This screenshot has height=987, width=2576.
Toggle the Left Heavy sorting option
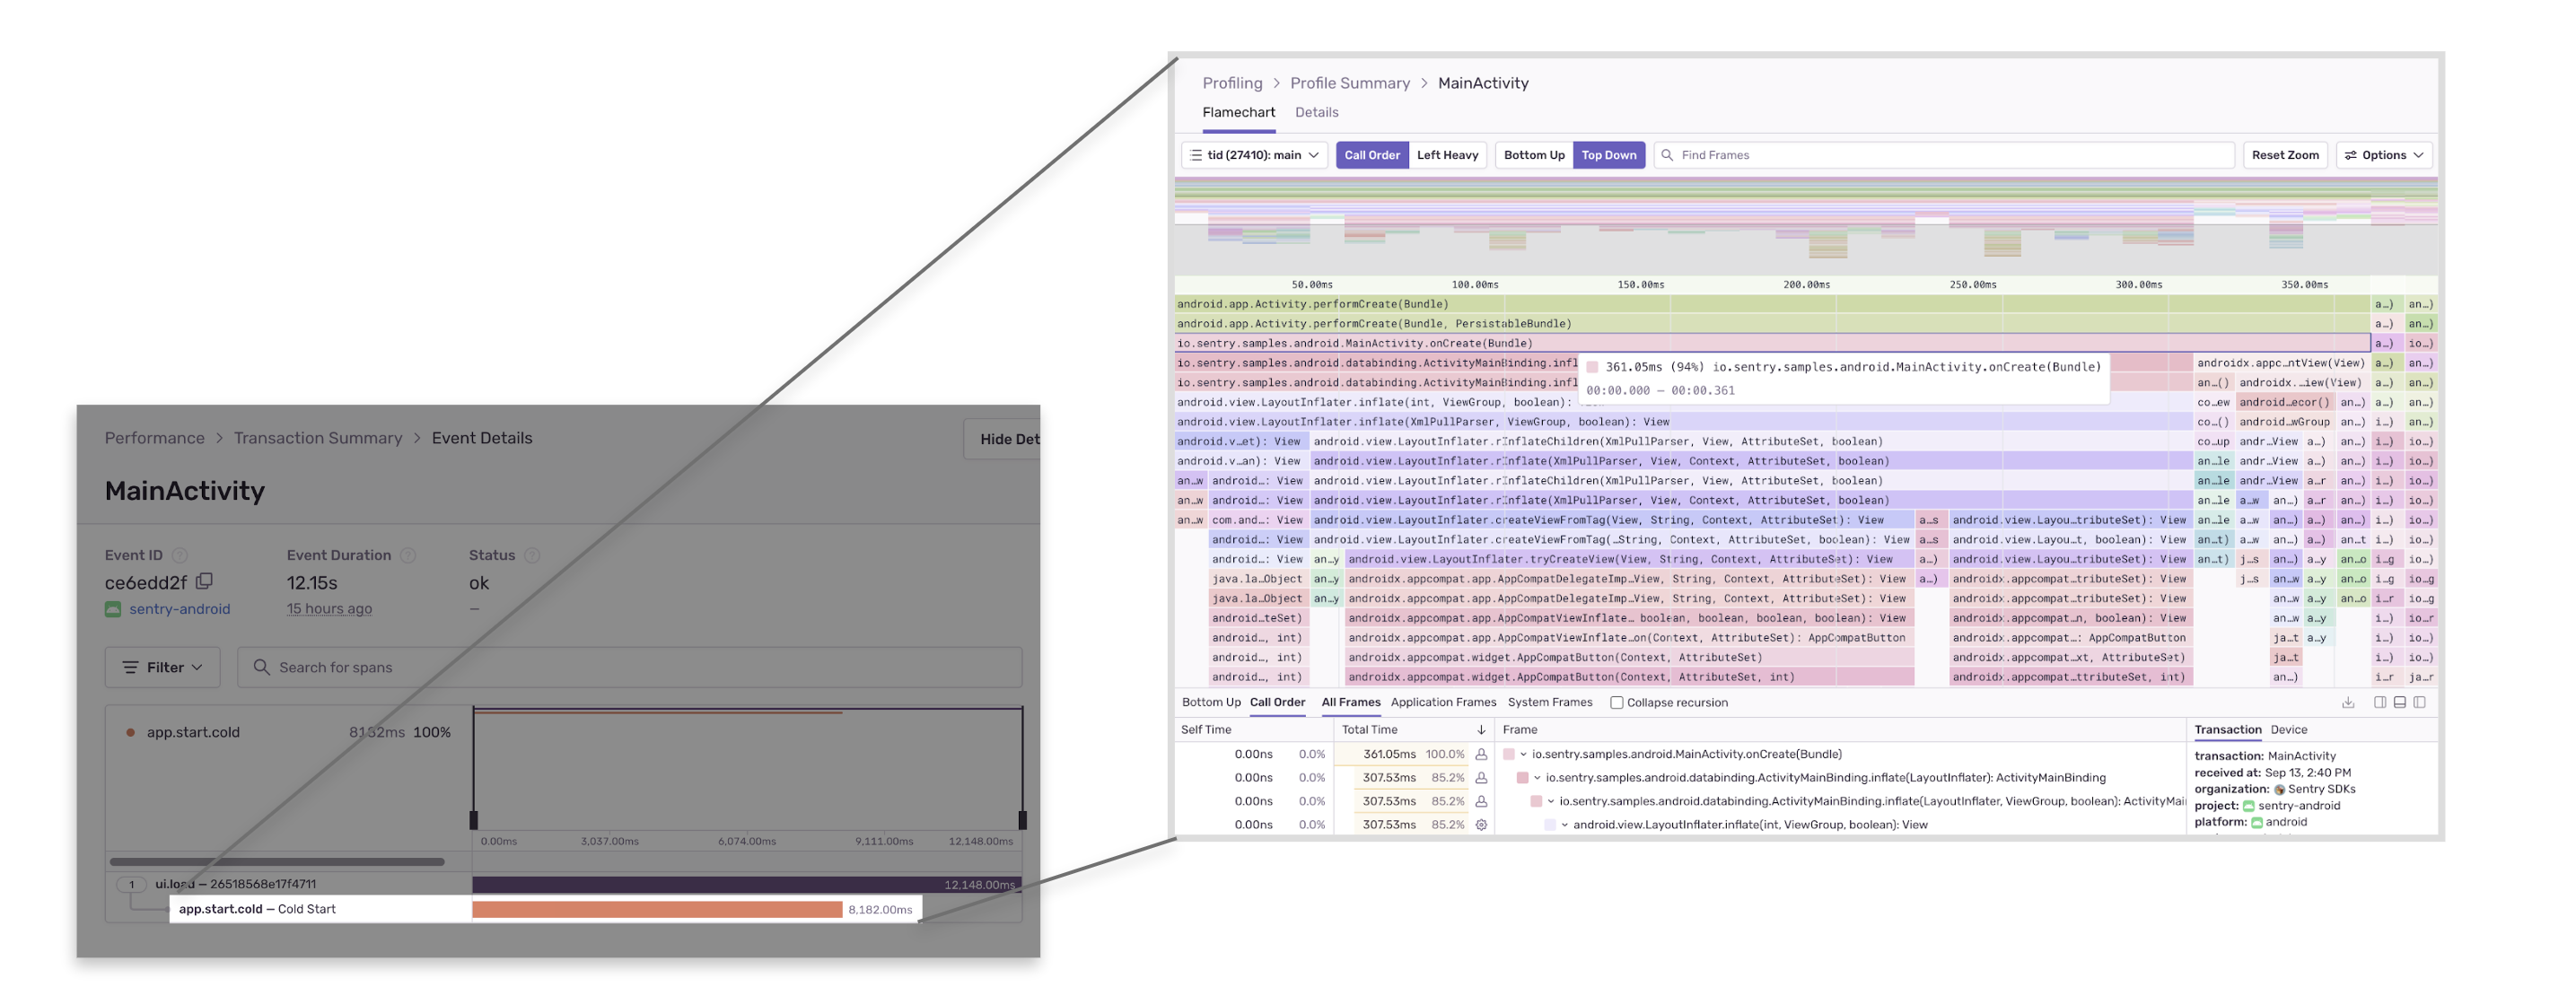pyautogui.click(x=1446, y=155)
